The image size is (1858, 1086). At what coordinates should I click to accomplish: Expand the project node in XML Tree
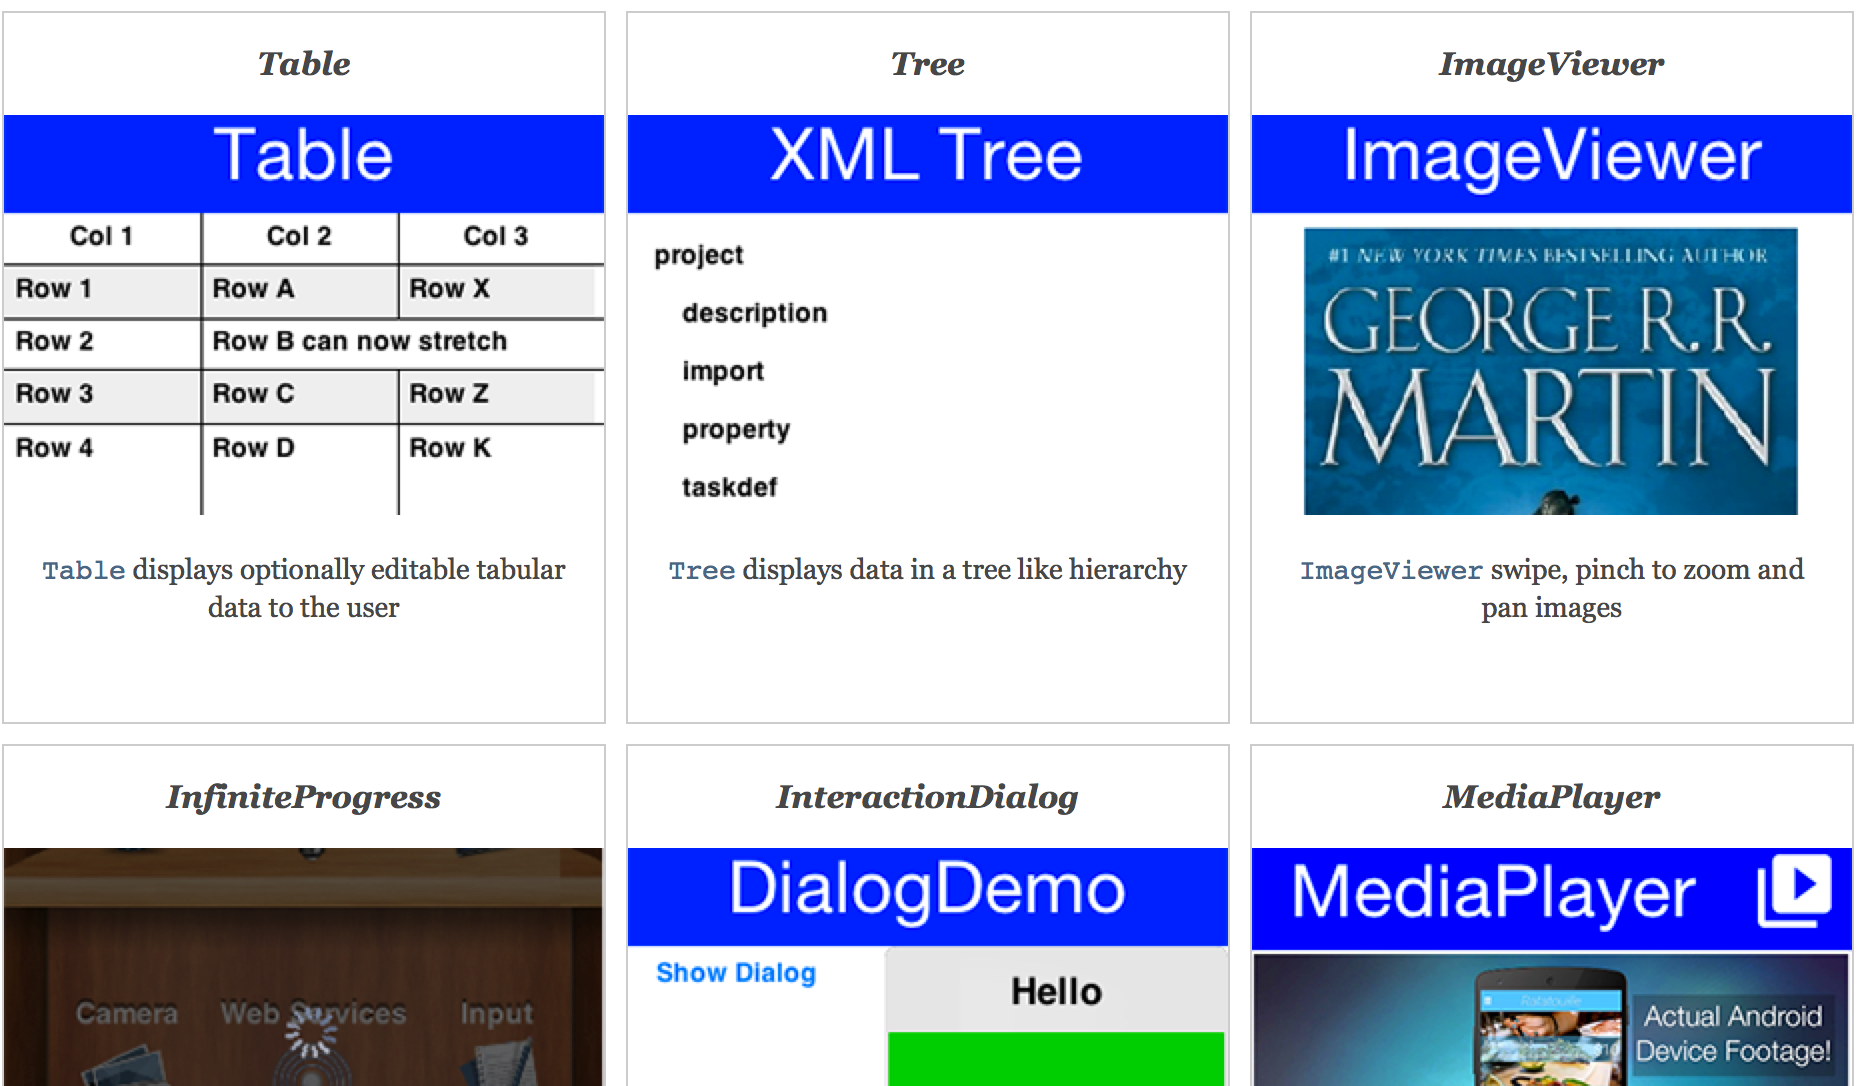tap(697, 255)
